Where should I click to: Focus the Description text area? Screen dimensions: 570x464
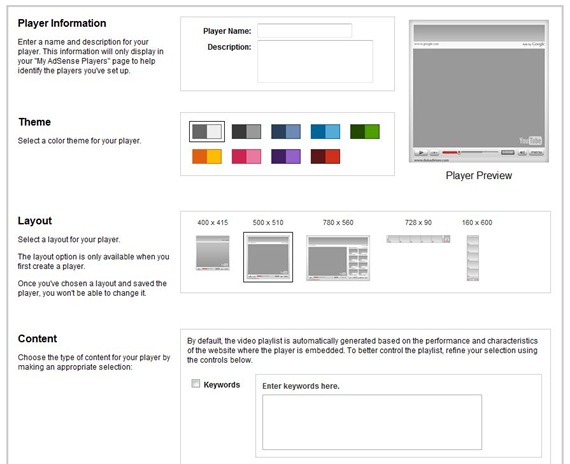(315, 61)
